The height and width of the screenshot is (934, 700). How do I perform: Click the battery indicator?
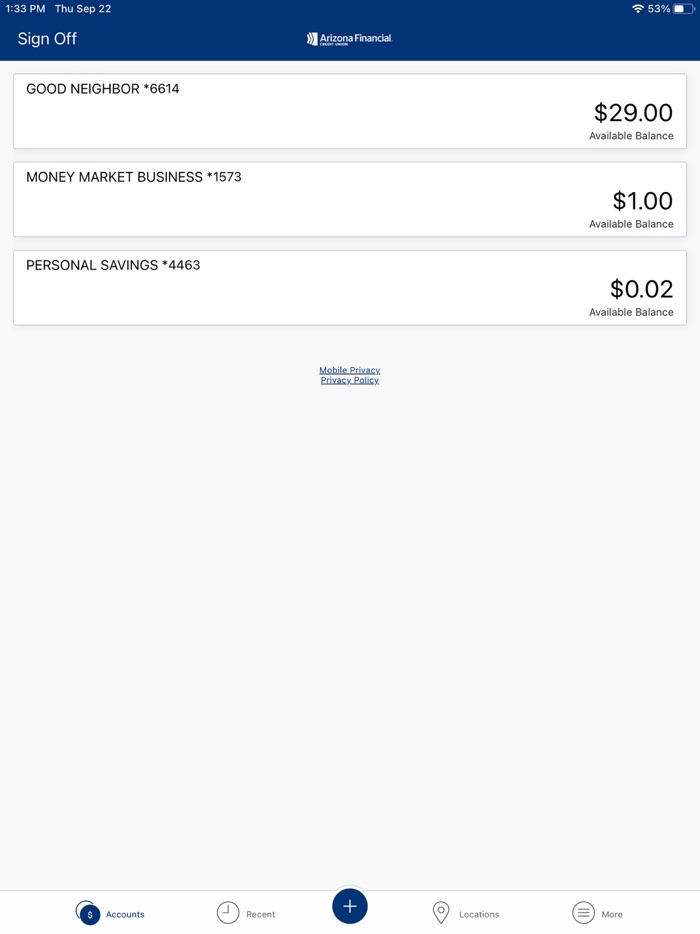684,8
